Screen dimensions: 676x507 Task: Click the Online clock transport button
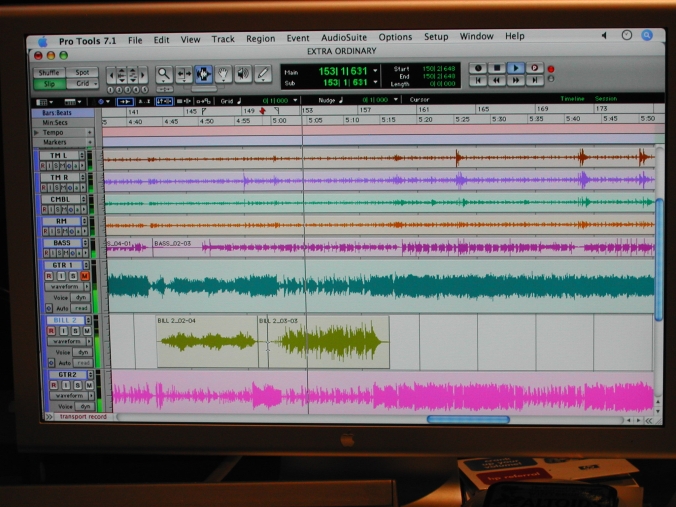coord(478,68)
